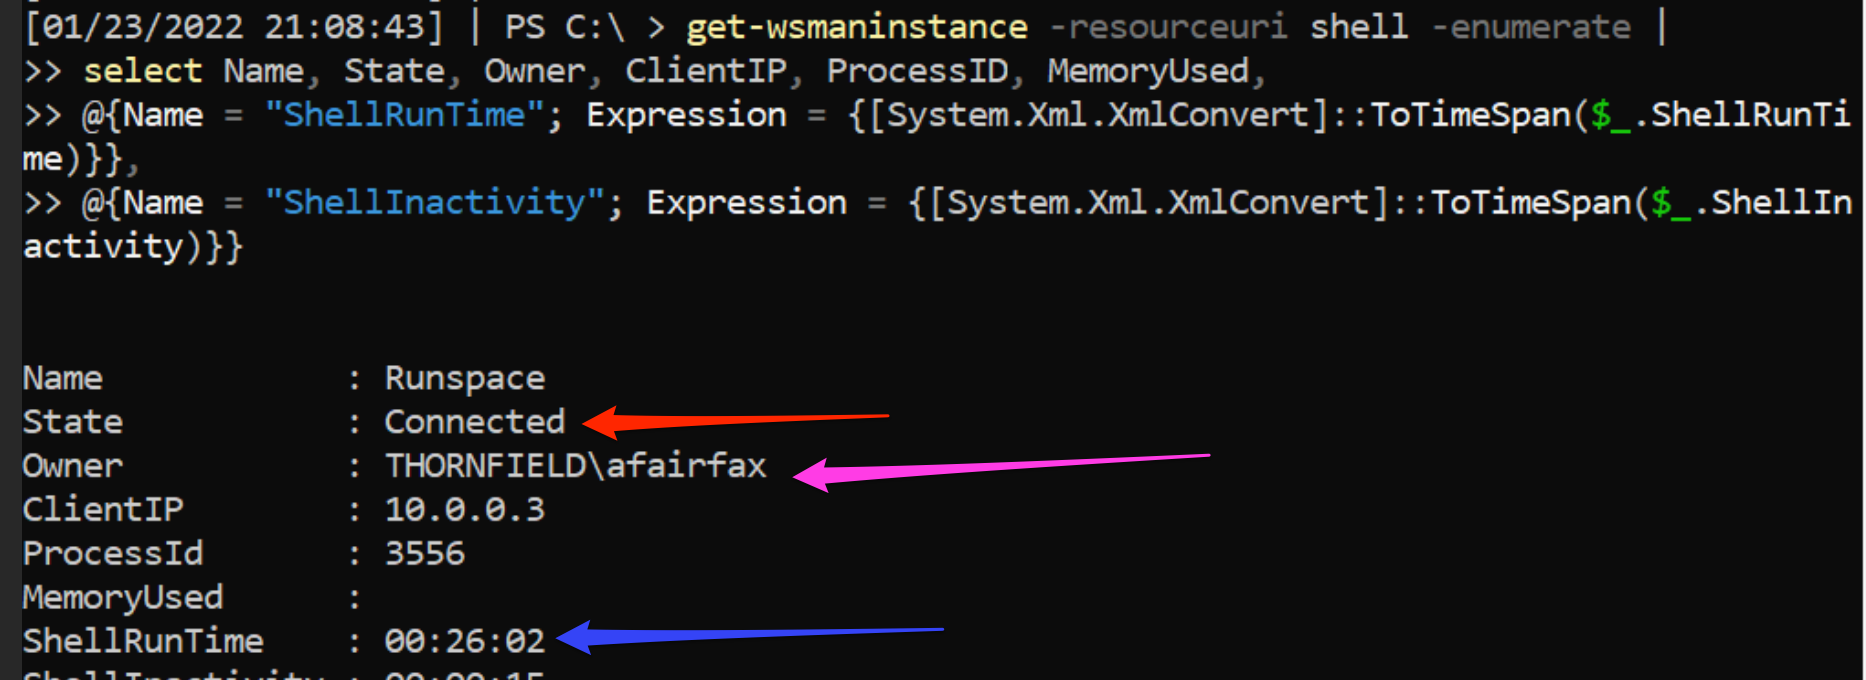The height and width of the screenshot is (680, 1866).
Task: Click the PS C:\ prompt text
Action: (x=565, y=27)
